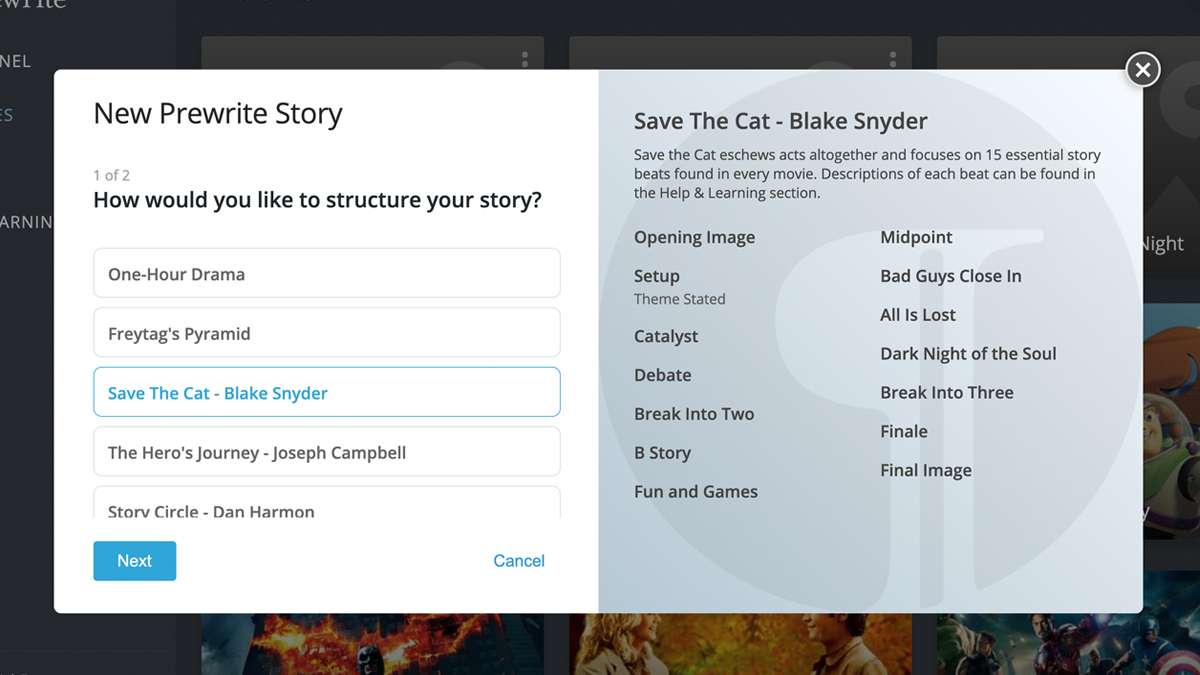Click the Theme Stated sub-beat
The height and width of the screenshot is (675, 1200).
tap(680, 299)
